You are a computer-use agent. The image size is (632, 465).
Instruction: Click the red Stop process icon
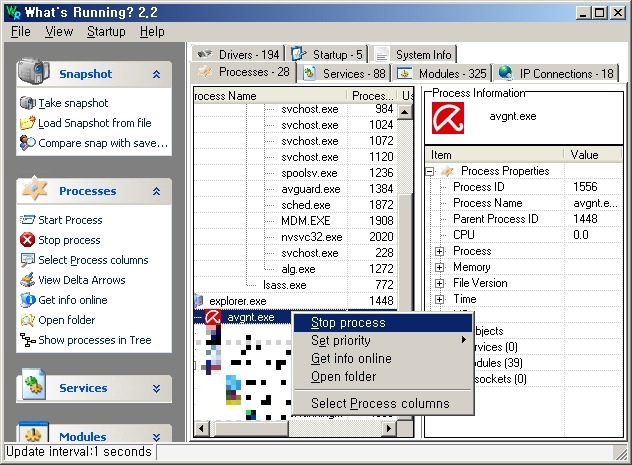pos(27,240)
